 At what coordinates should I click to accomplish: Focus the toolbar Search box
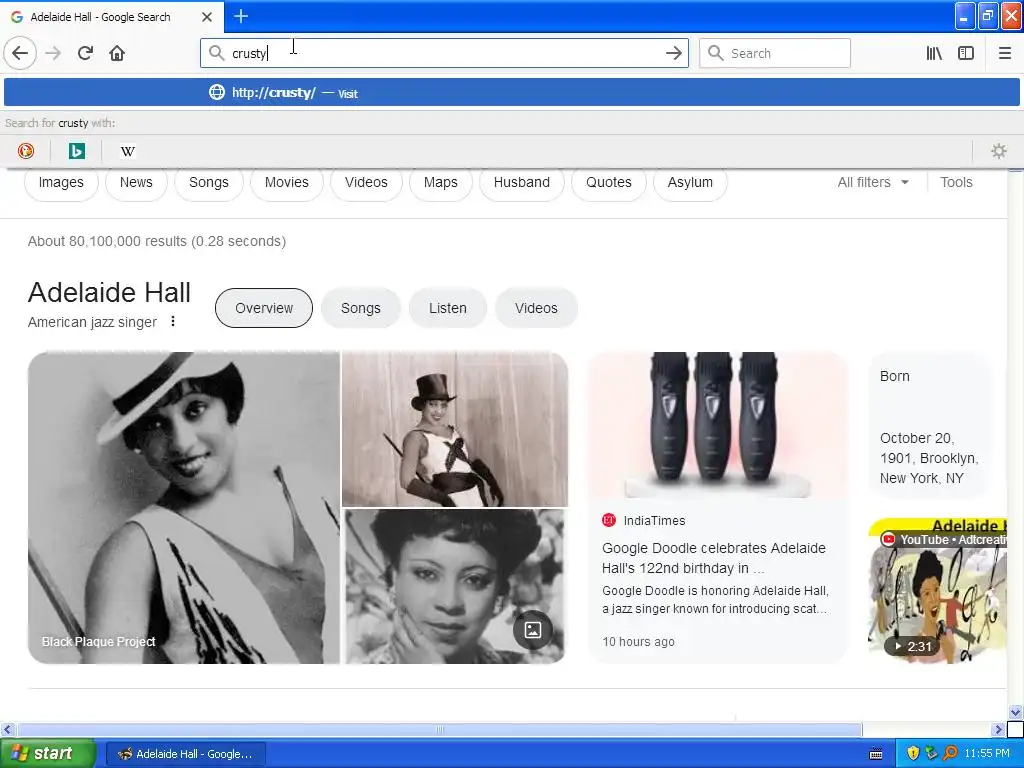click(x=775, y=53)
